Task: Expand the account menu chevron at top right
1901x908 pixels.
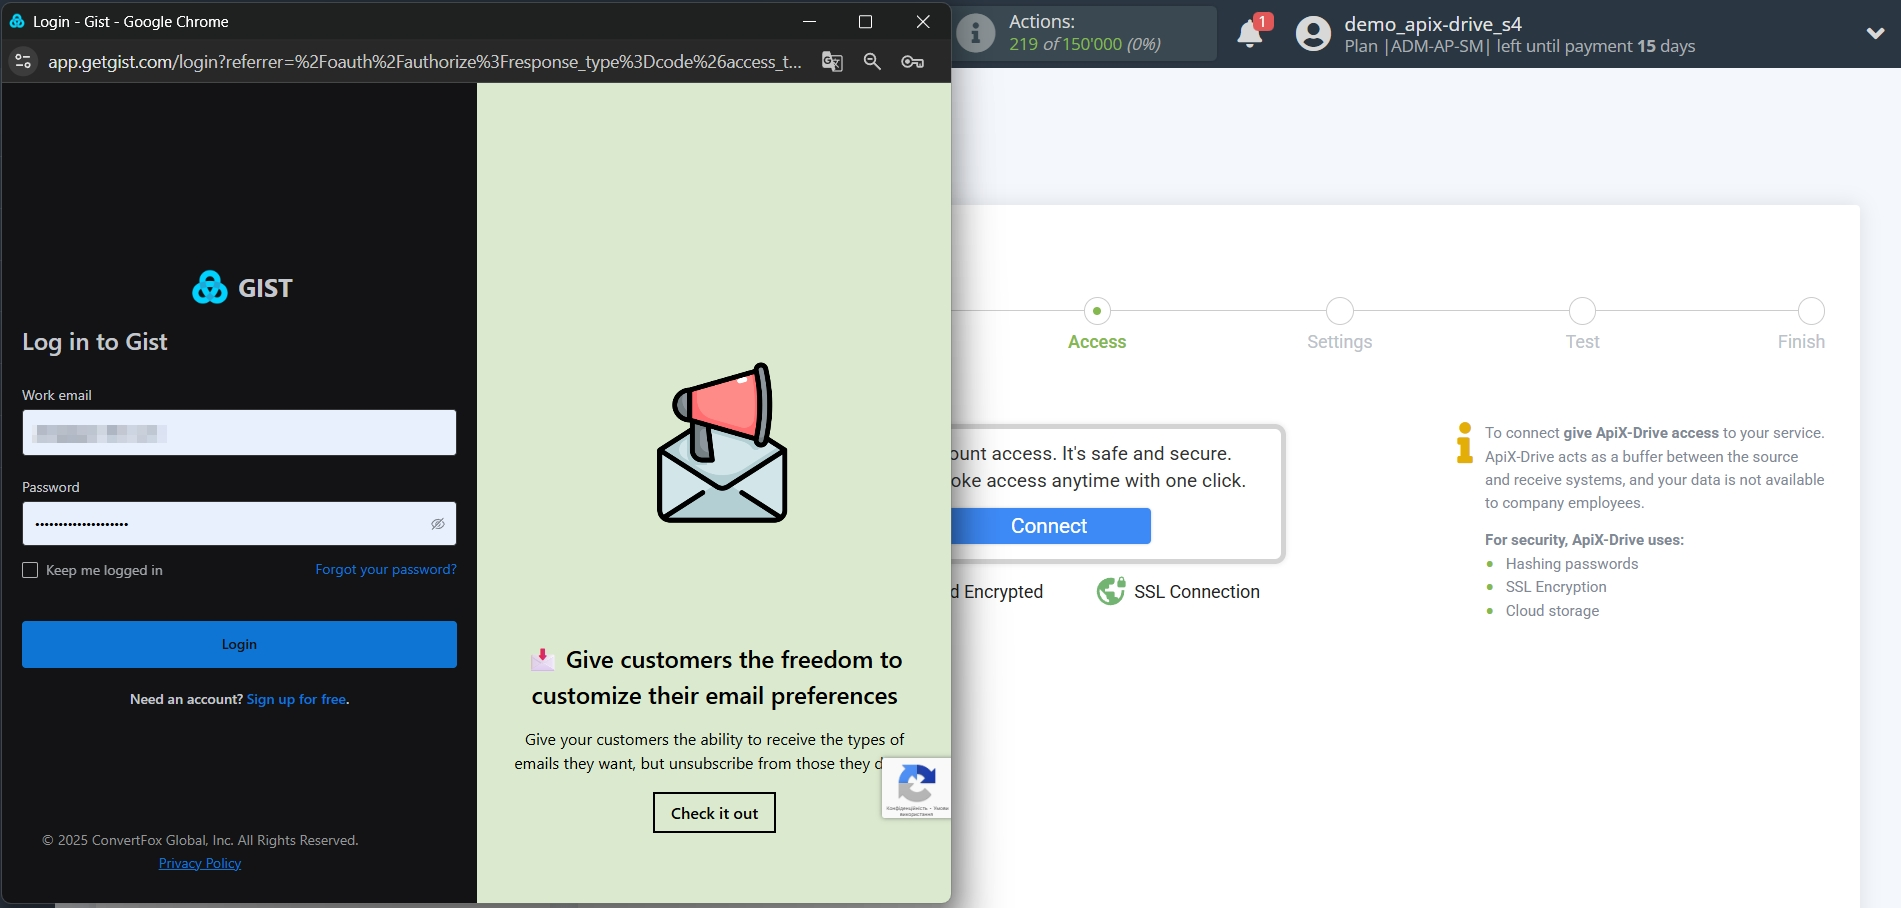Action: [x=1875, y=33]
